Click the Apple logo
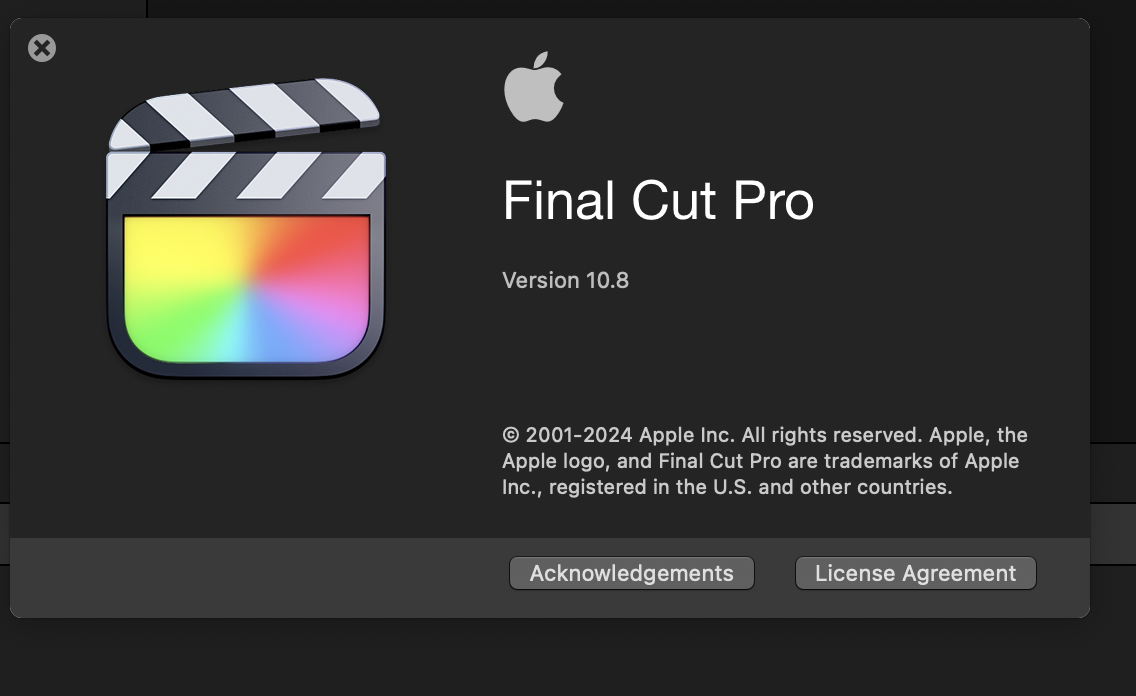The image size is (1136, 696). tap(534, 89)
